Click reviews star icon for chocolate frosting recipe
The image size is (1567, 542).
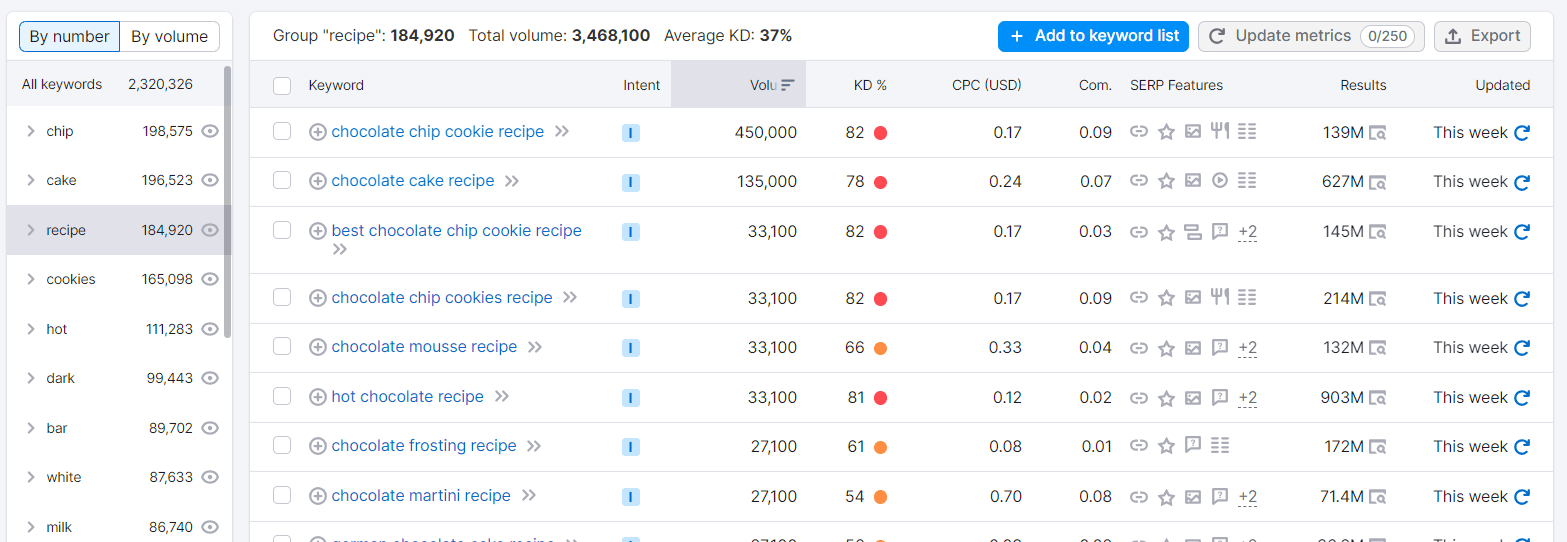point(1165,446)
